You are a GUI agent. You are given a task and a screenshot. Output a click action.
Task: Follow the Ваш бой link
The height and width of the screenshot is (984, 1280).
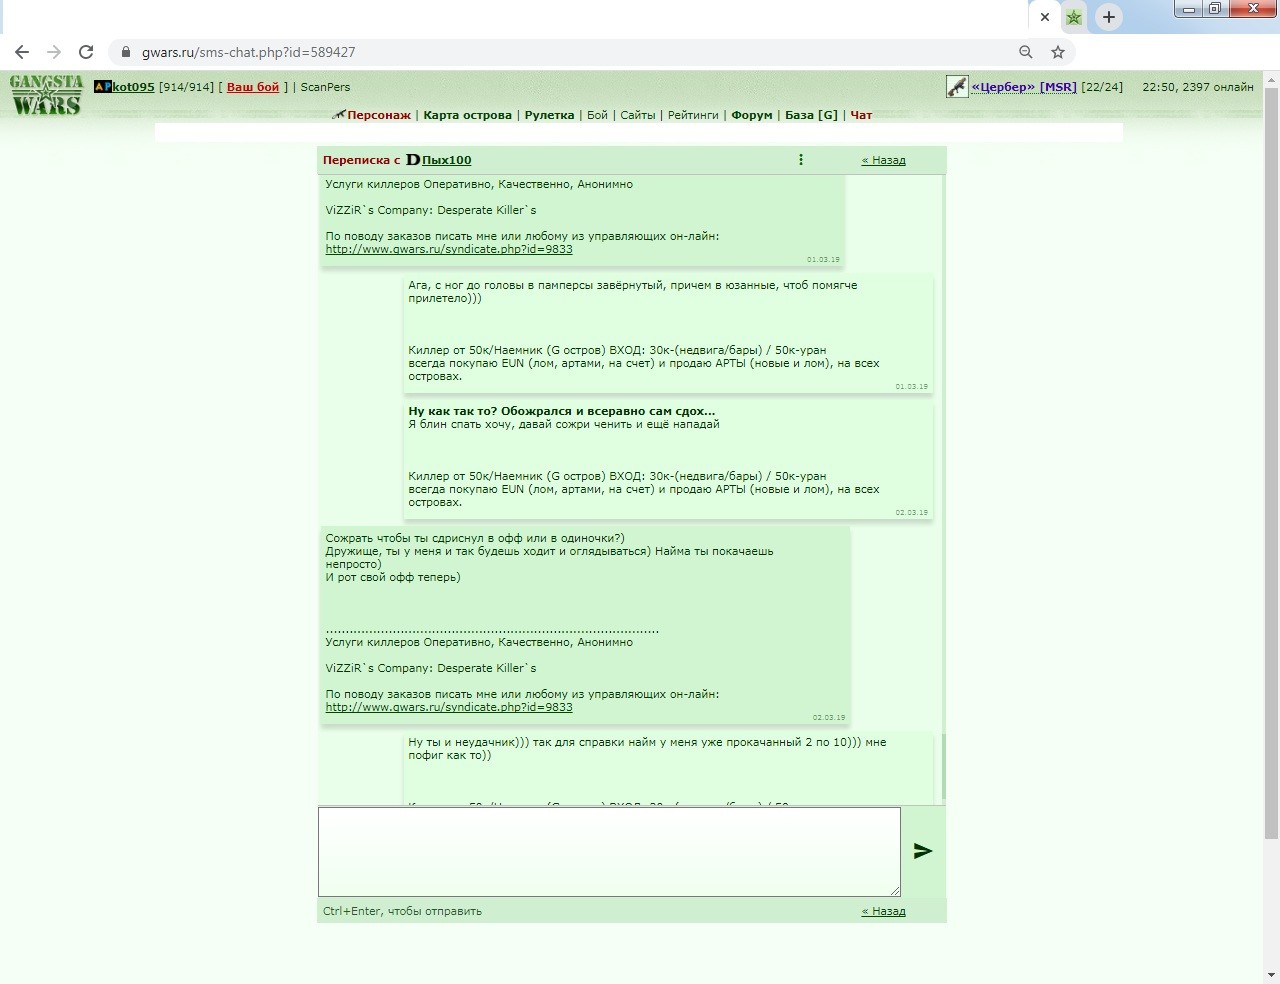click(253, 87)
